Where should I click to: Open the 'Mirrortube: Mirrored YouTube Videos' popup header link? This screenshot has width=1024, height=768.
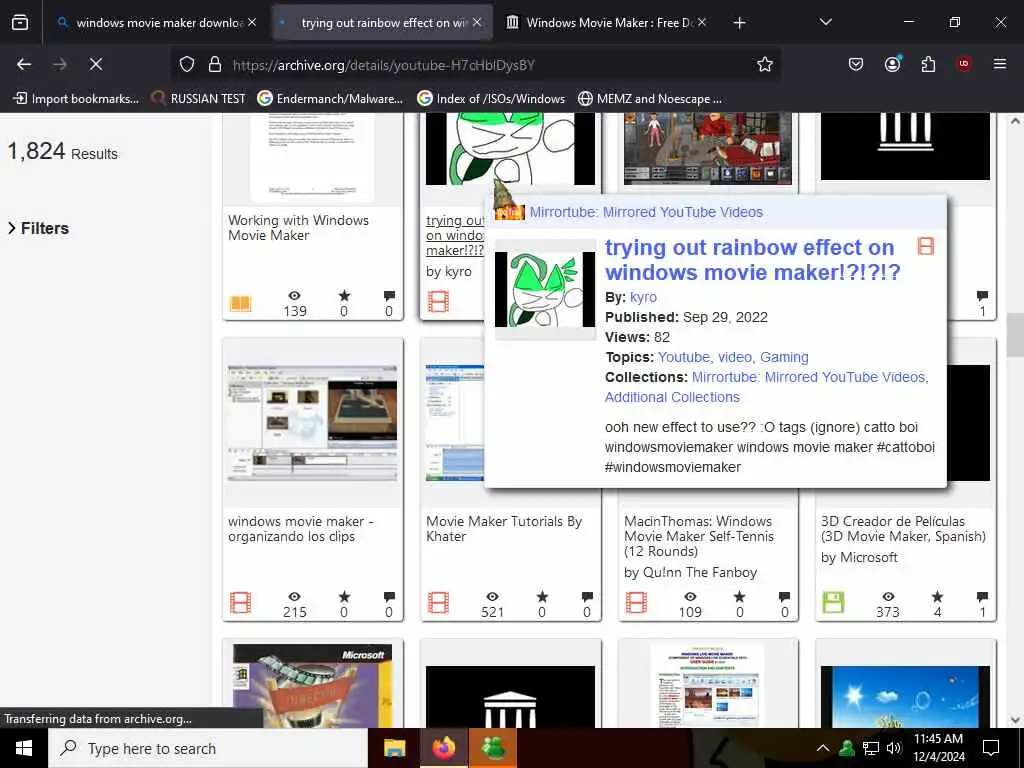tap(646, 212)
